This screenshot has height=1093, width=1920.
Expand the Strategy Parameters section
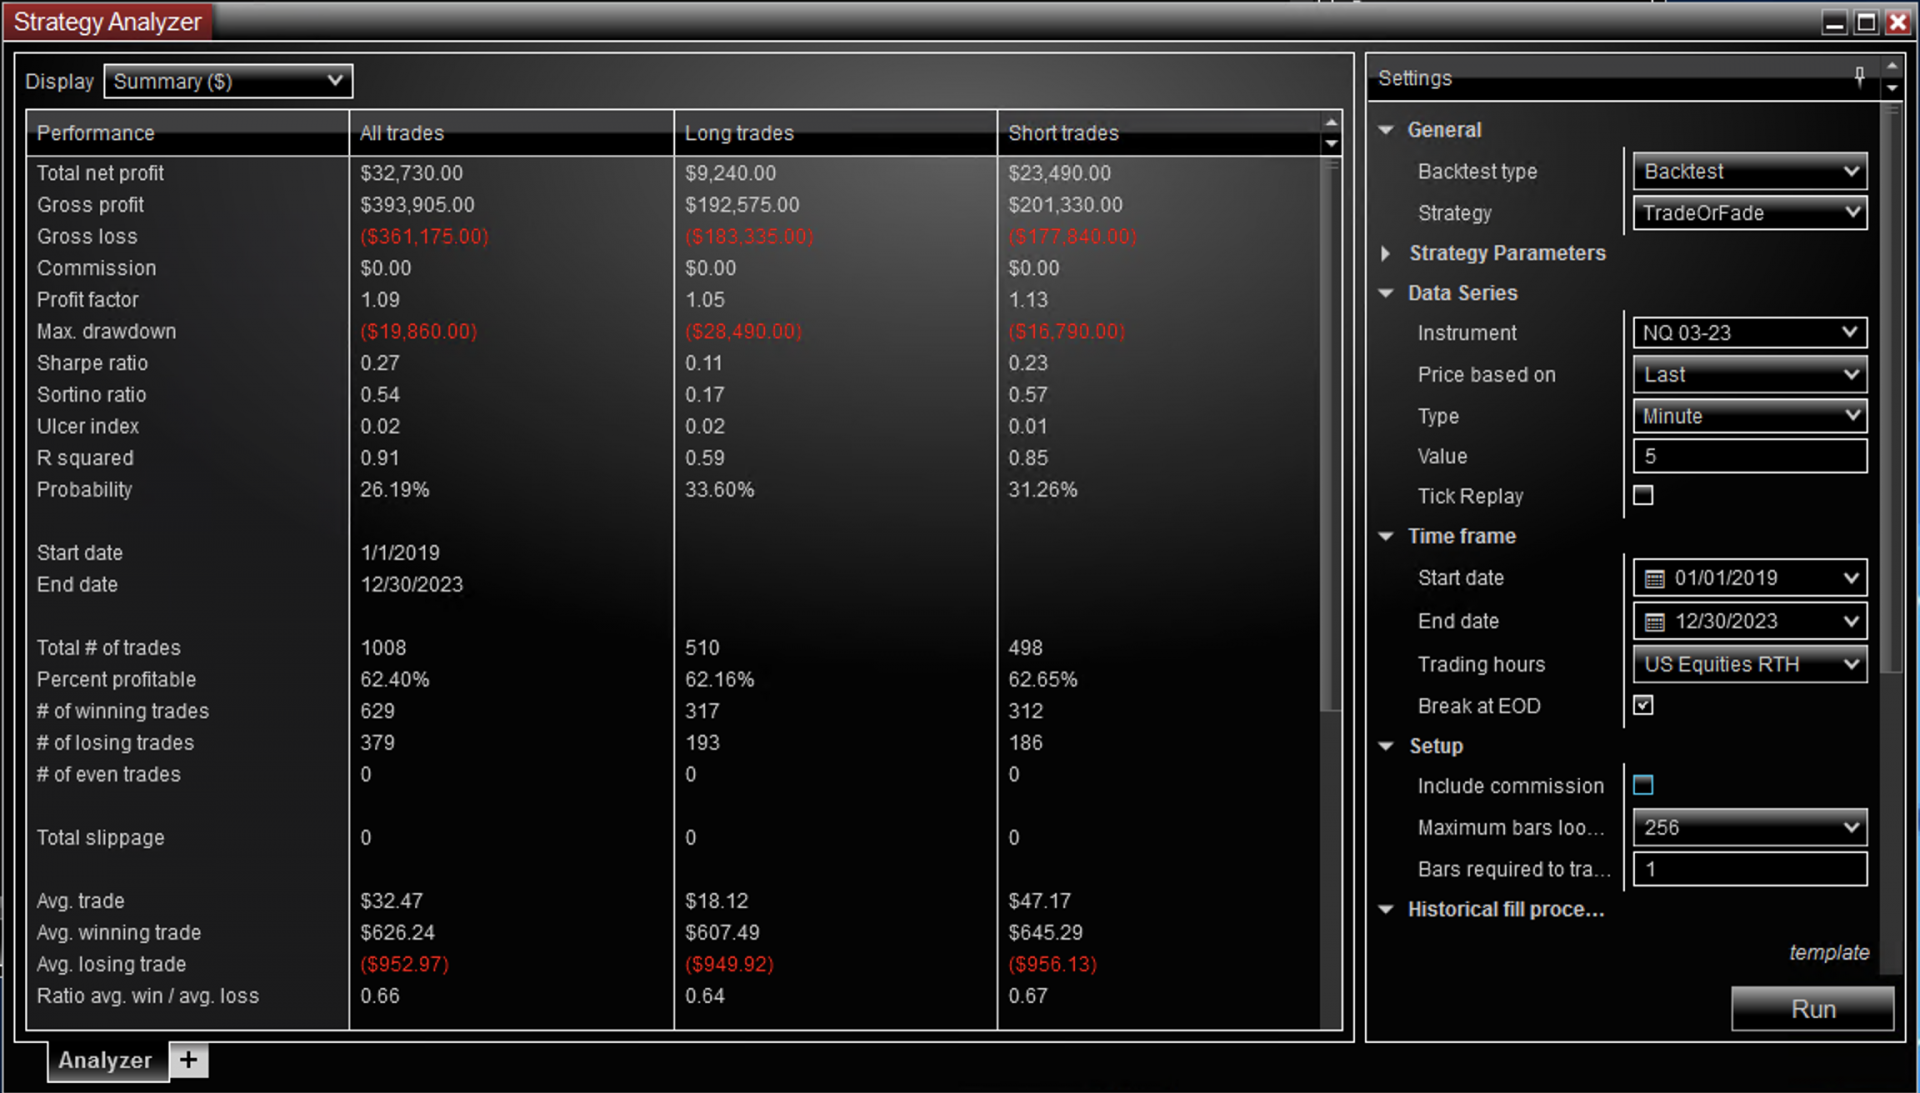click(1387, 253)
